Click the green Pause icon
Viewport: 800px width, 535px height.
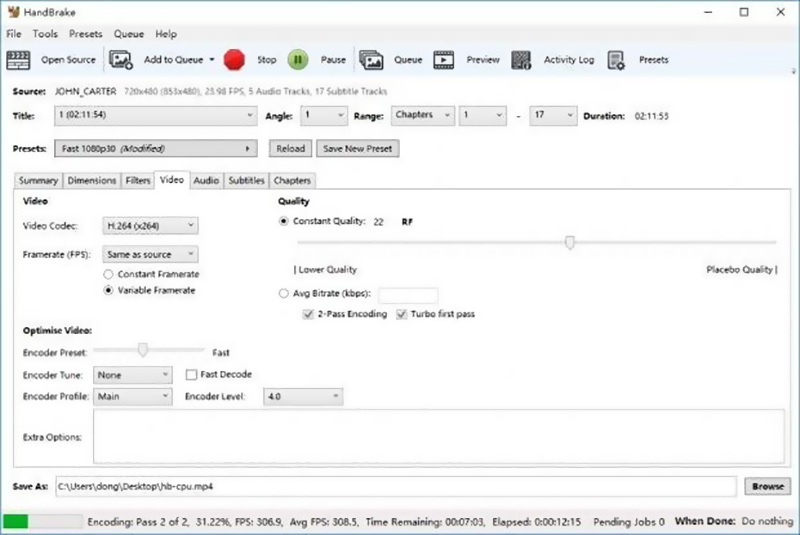pos(298,60)
